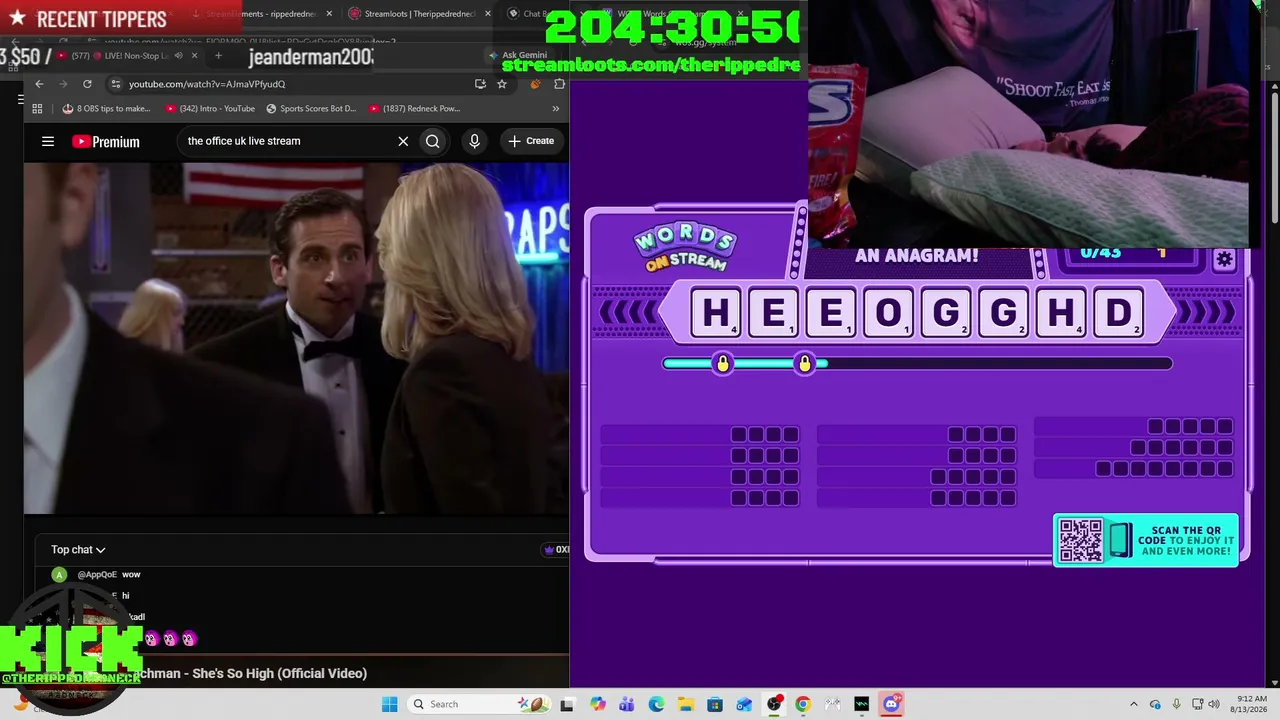Open a new Chrome tab
The width and height of the screenshot is (1280, 720).
218,56
